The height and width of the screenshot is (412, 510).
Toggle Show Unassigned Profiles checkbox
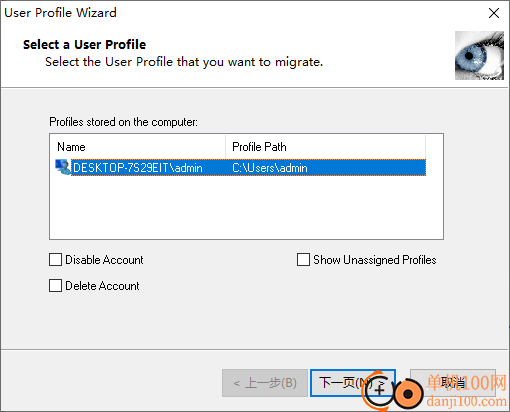[303, 259]
